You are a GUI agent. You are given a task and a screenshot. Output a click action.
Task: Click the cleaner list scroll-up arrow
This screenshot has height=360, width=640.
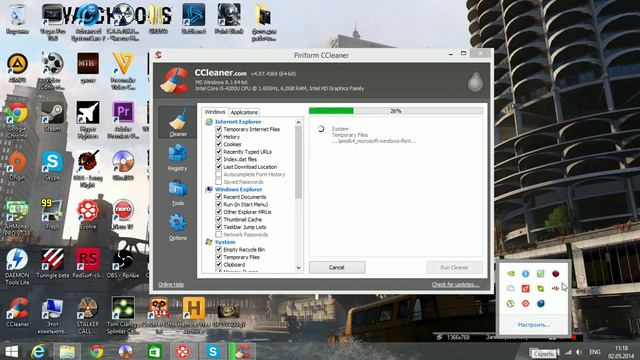pyautogui.click(x=298, y=122)
